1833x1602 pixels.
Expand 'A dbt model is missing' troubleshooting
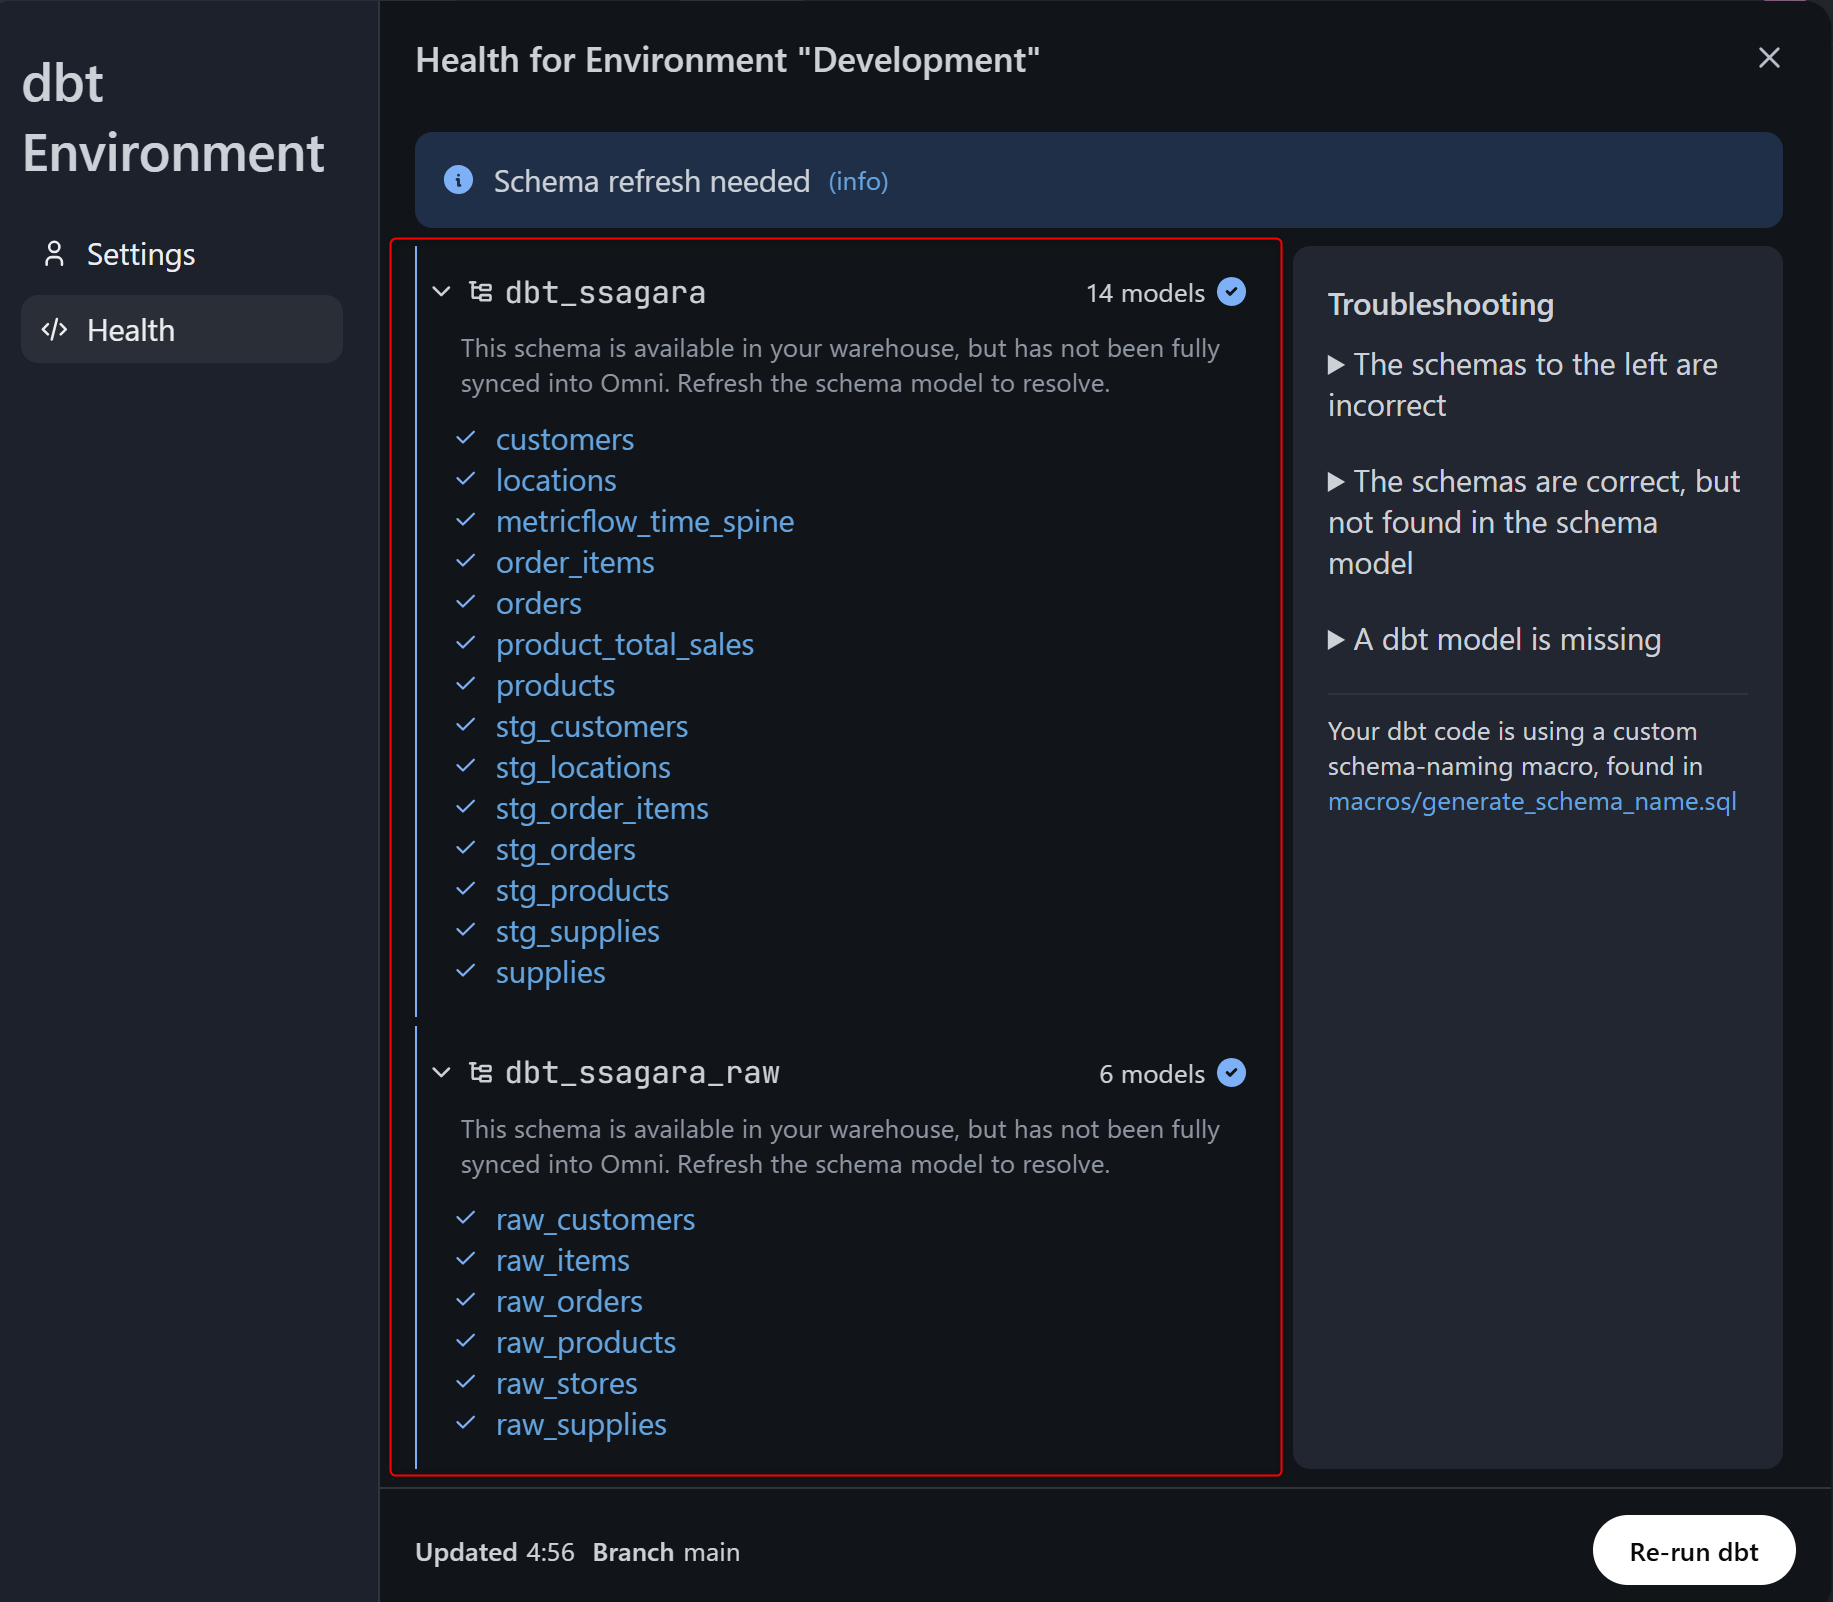point(1336,640)
